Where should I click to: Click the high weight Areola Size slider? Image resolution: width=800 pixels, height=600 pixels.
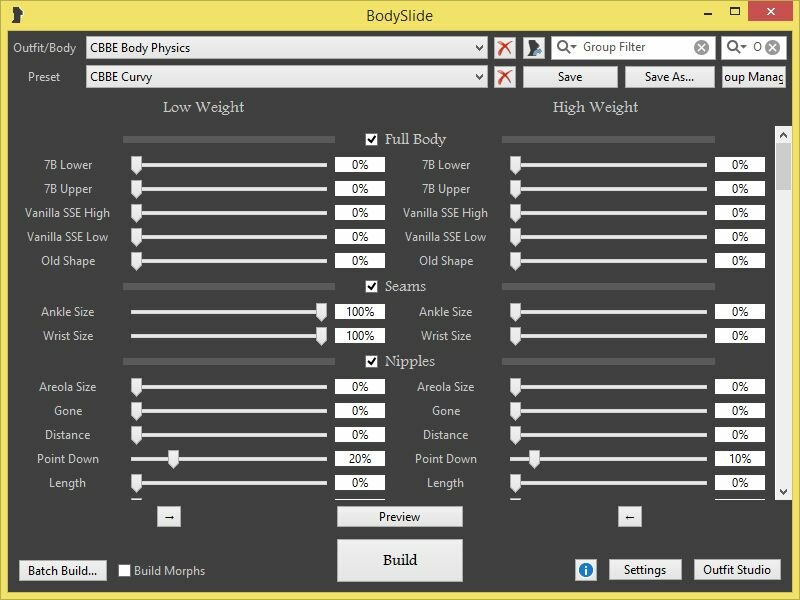click(x=608, y=387)
